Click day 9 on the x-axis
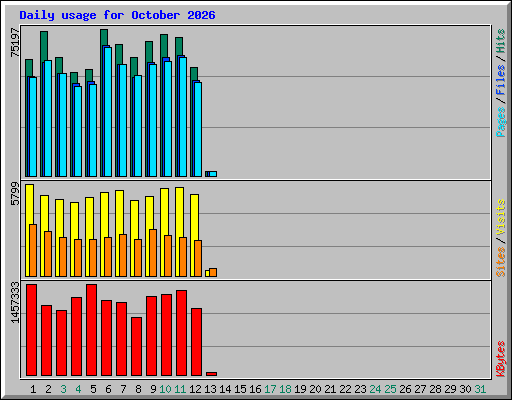The width and height of the screenshot is (512, 400). (x=153, y=389)
